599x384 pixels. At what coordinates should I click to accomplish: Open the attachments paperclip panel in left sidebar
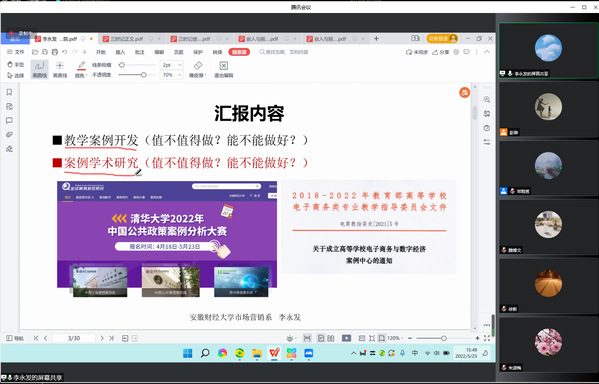(x=10, y=135)
